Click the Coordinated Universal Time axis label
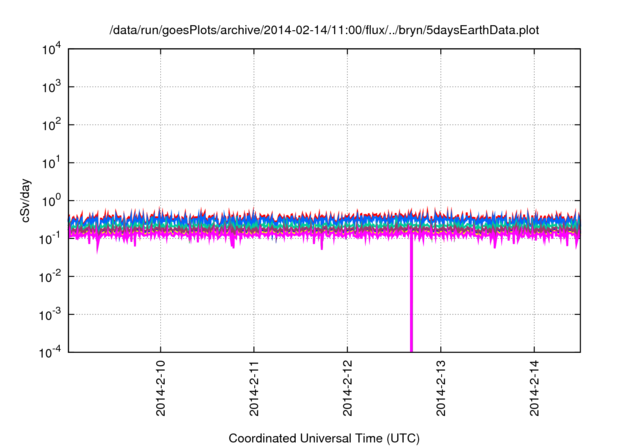This screenshot has height=448, width=640. pyautogui.click(x=325, y=438)
